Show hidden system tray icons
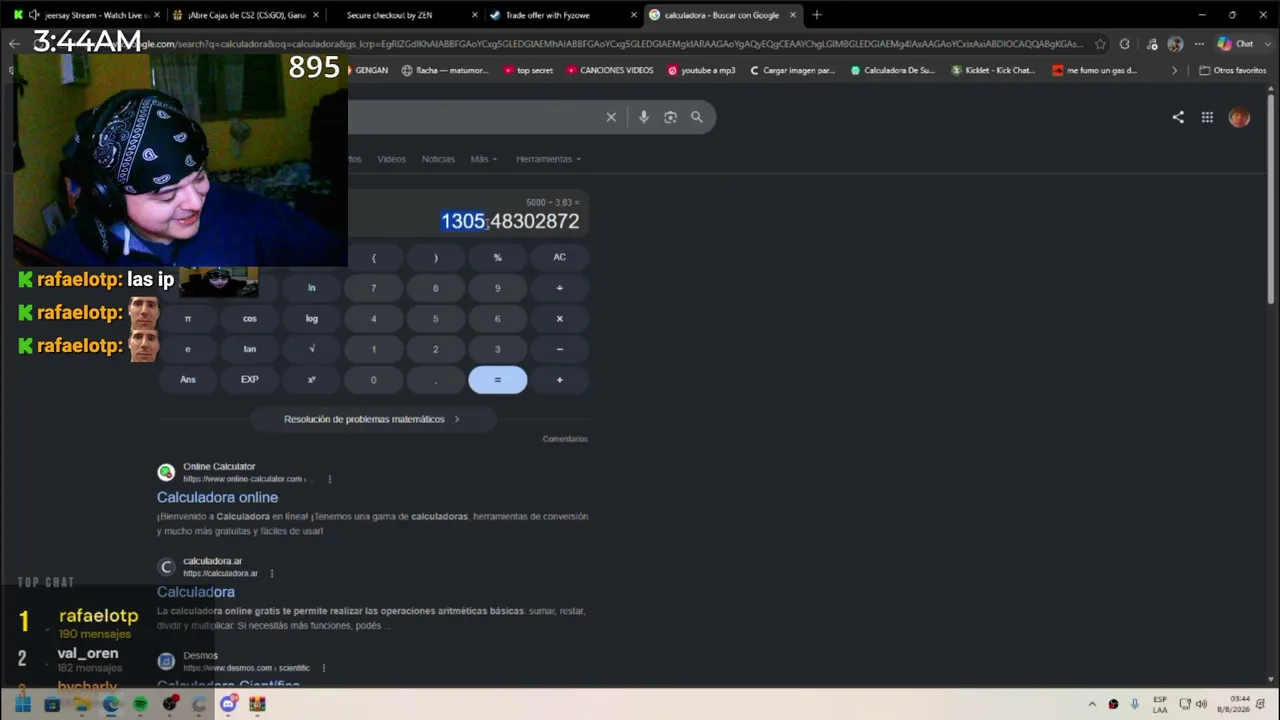Viewport: 1280px width, 720px height. [1092, 704]
